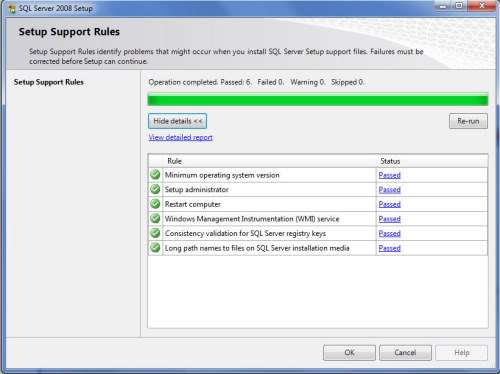Open the View detailed report link
The height and width of the screenshot is (374, 500).
[x=180, y=137]
